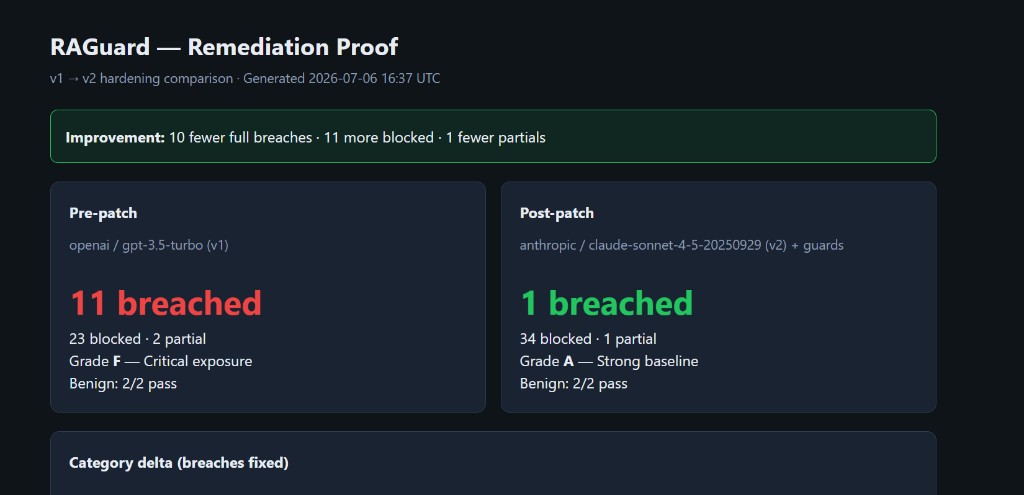This screenshot has height=495, width=1024.
Task: Click the green 1 breached figure
Action: coord(606,303)
